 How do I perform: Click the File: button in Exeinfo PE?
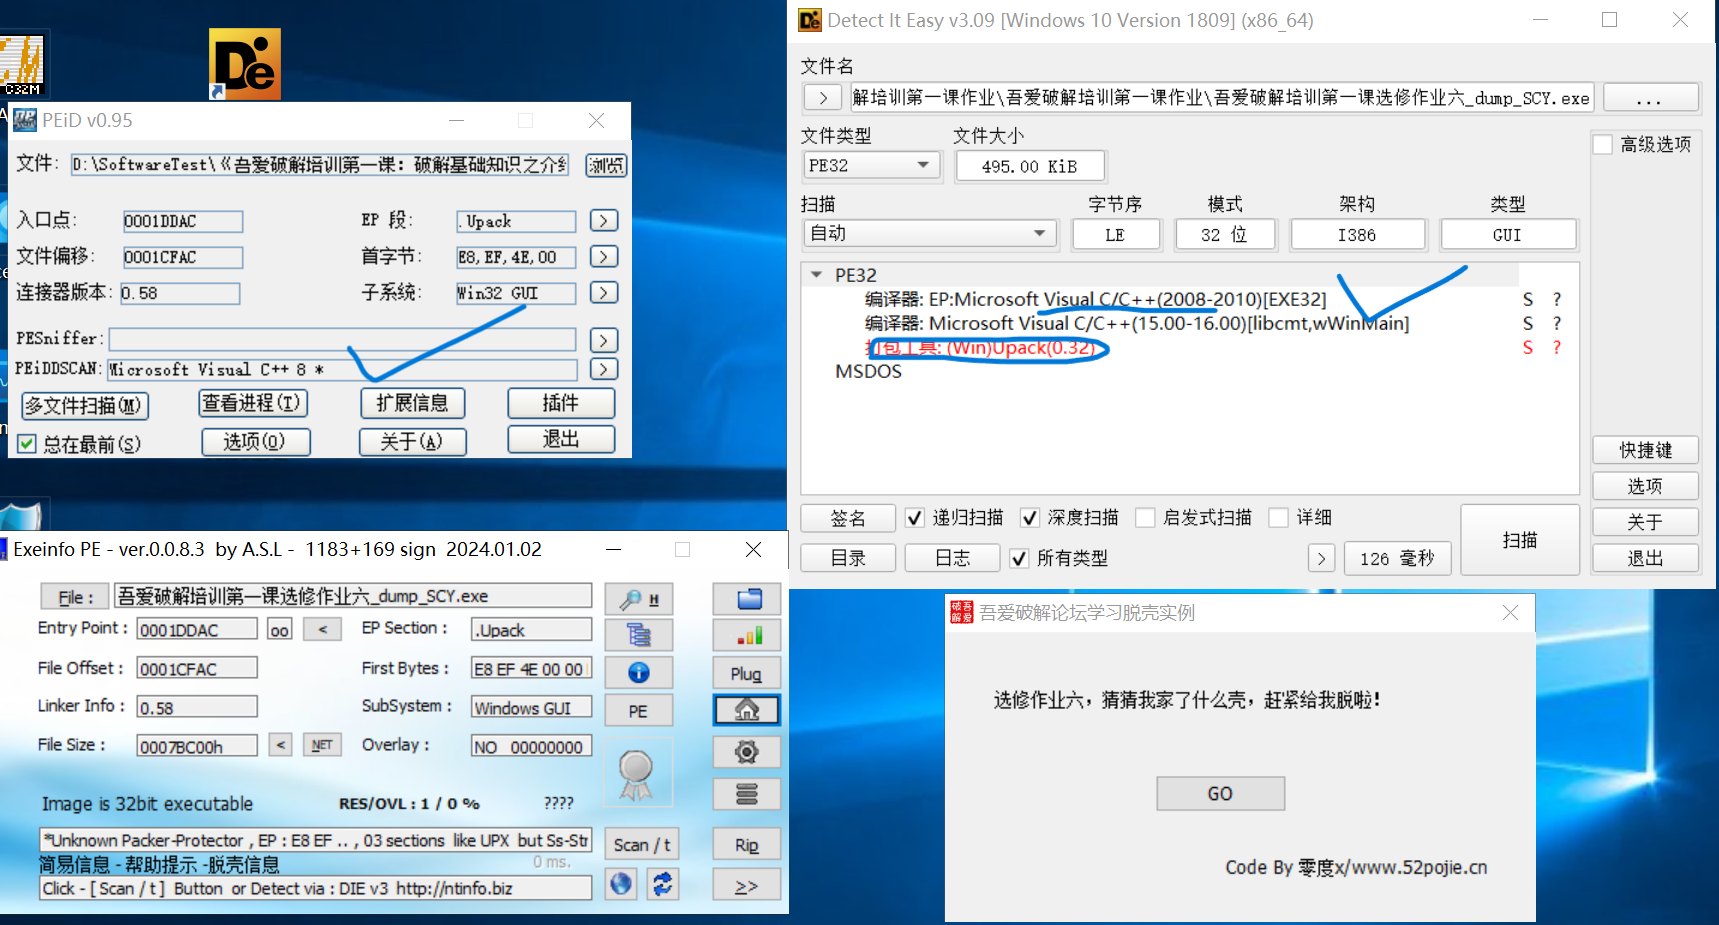[74, 597]
